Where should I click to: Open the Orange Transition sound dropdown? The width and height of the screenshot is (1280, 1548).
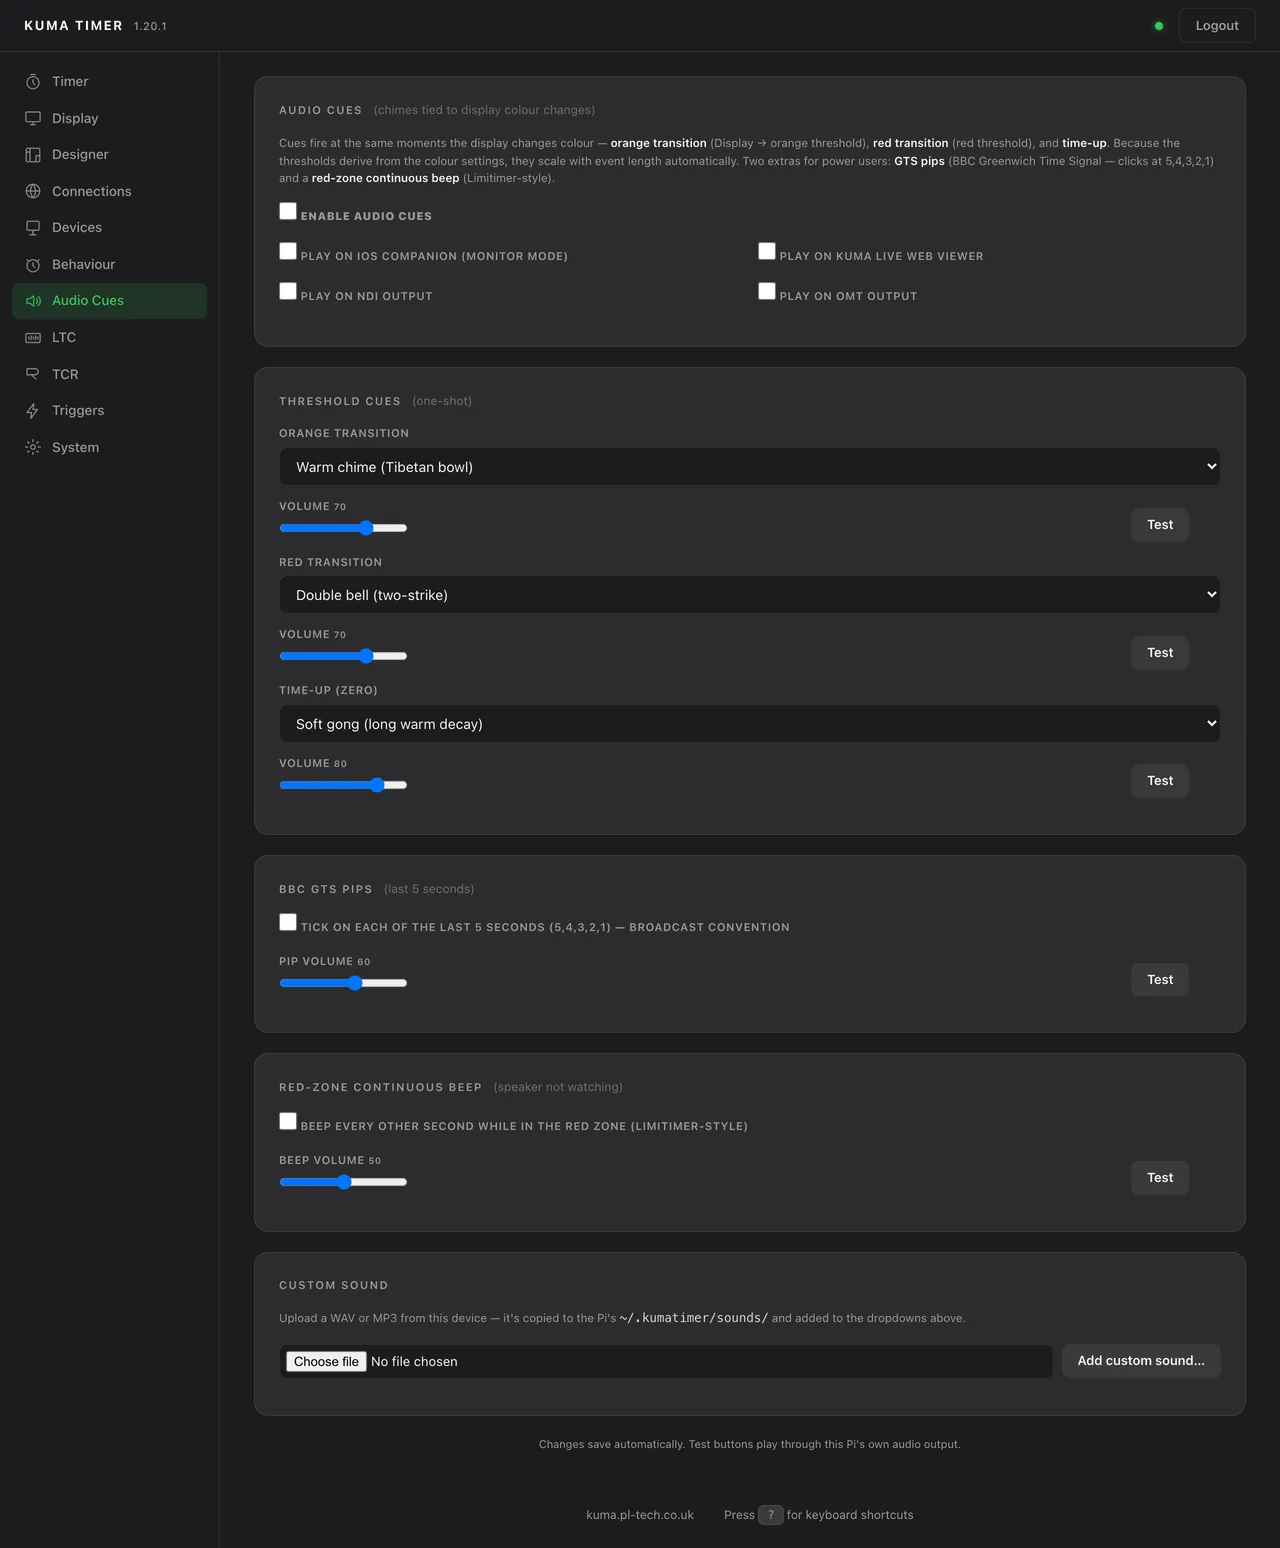(x=749, y=466)
